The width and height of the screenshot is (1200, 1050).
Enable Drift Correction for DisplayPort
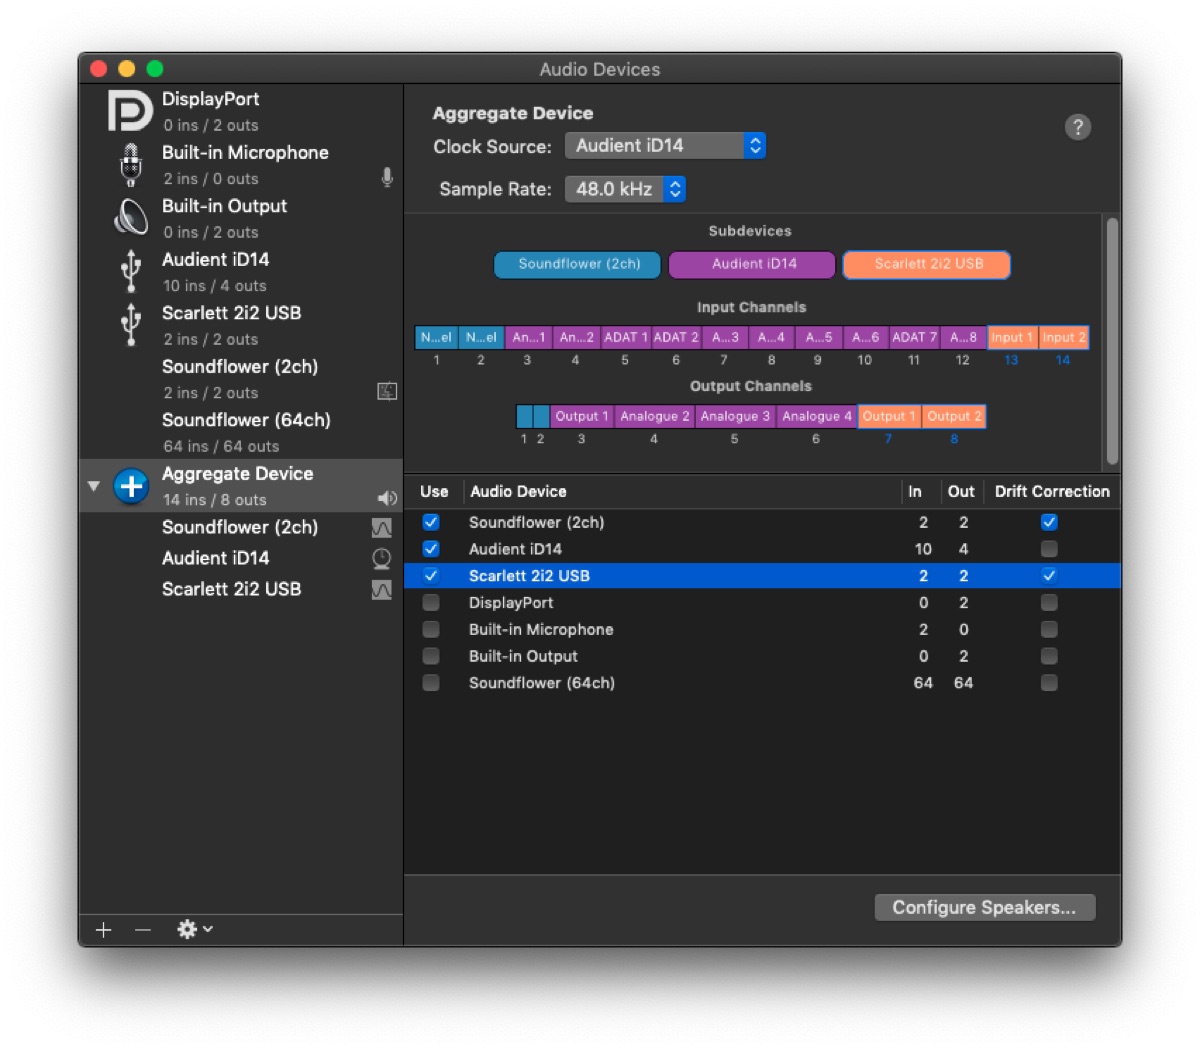(x=1049, y=603)
